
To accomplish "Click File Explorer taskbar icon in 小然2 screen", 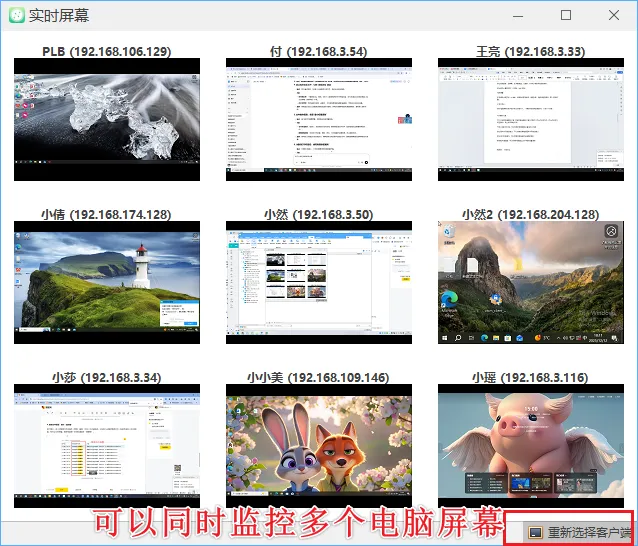I will (496, 338).
